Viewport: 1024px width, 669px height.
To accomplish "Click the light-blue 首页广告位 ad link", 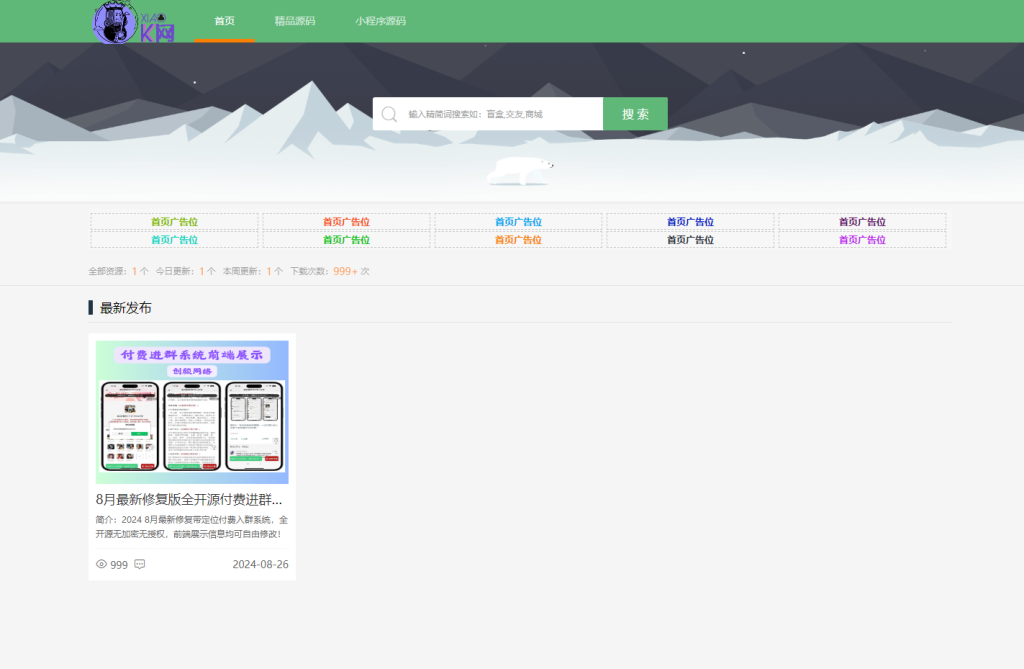I will (518, 222).
